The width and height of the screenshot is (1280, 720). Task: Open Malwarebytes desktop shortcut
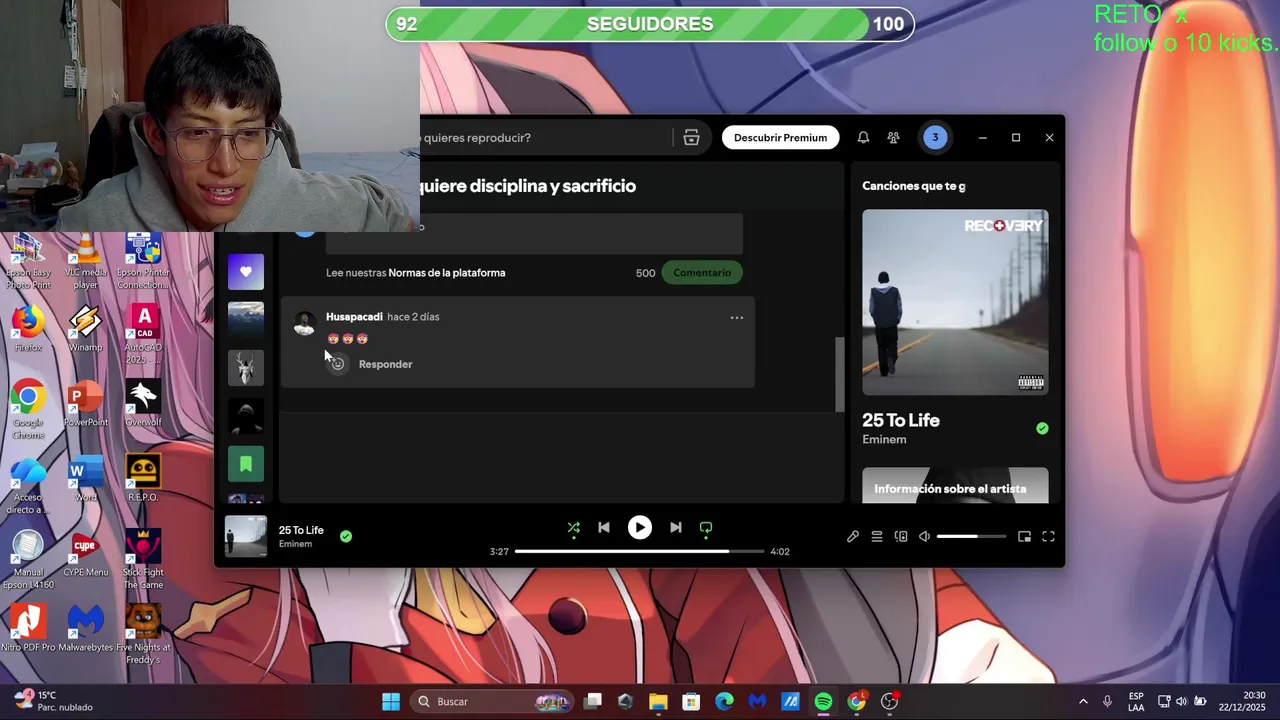tap(85, 630)
